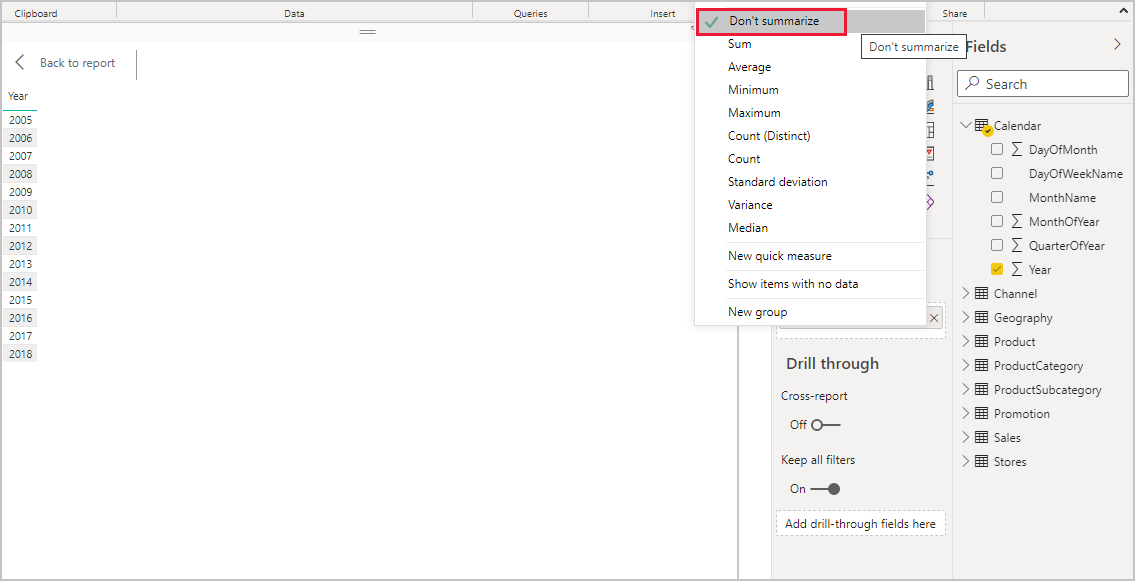Image resolution: width=1135 pixels, height=581 pixels.
Task: Click Add drill-through fields here
Action: tap(860, 523)
